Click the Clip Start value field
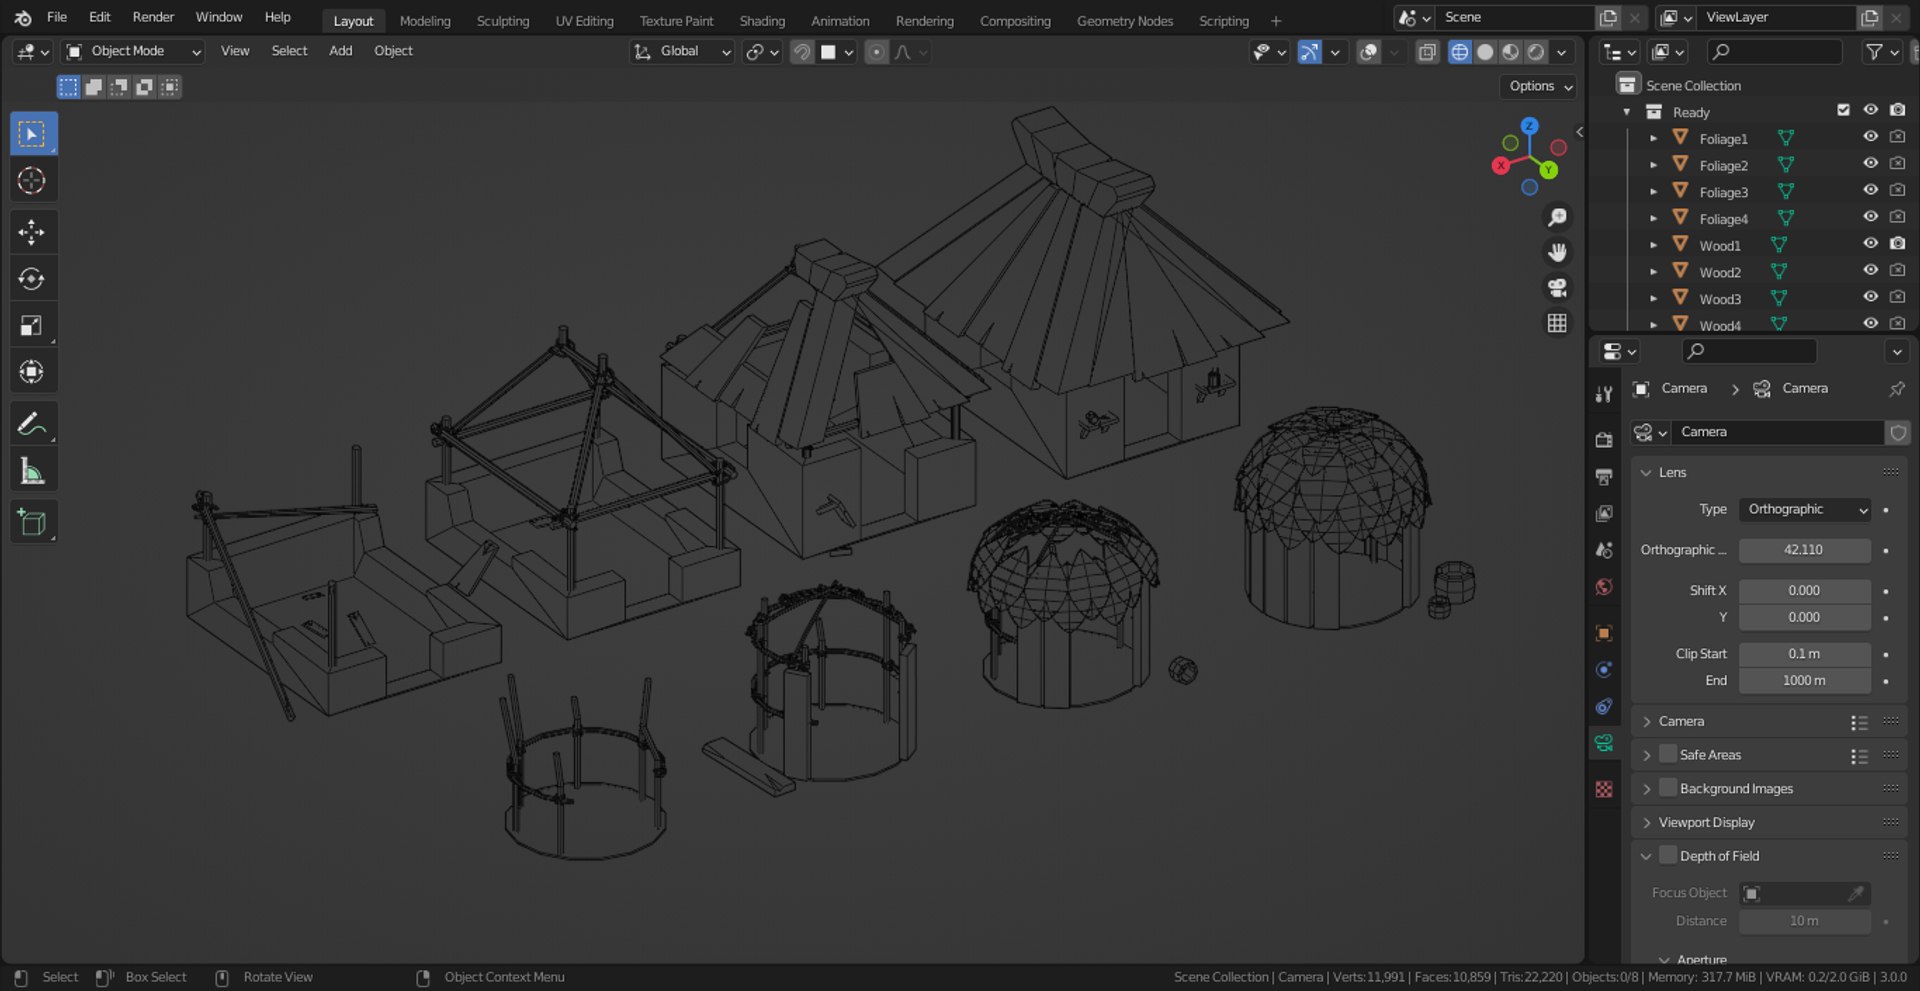Viewport: 1920px width, 991px height. coord(1804,654)
